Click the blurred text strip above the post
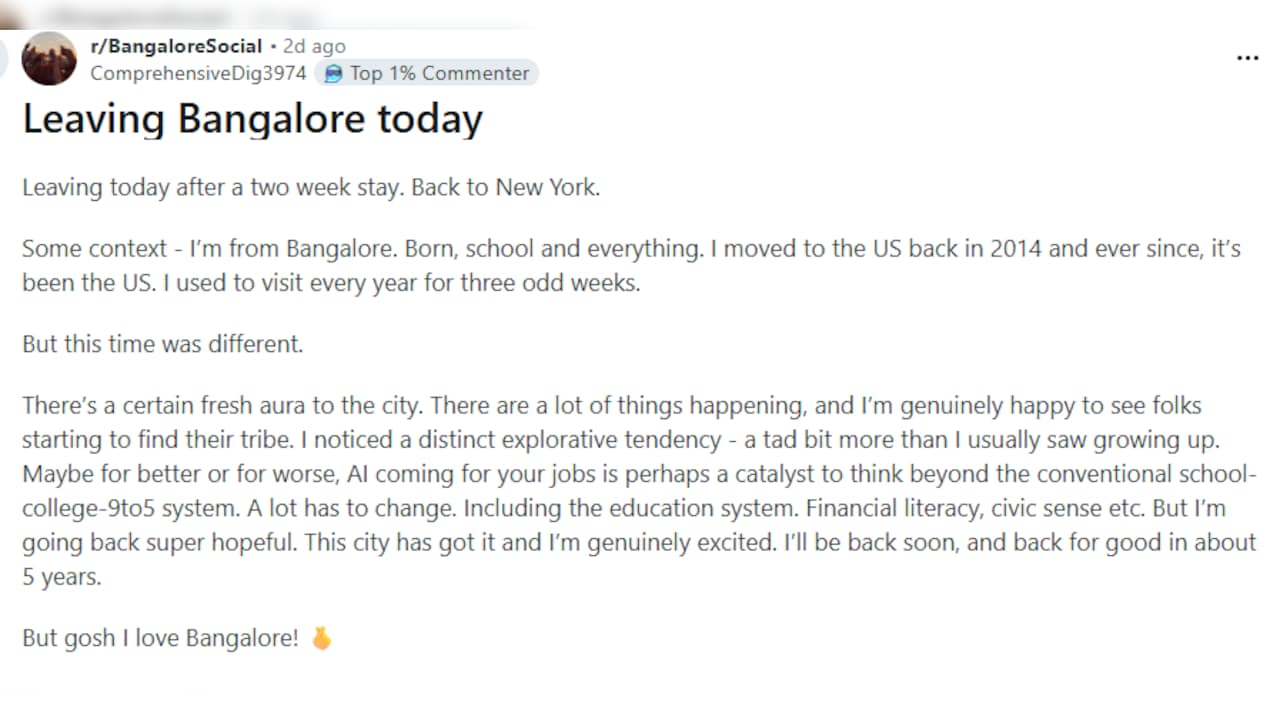 click(x=180, y=16)
